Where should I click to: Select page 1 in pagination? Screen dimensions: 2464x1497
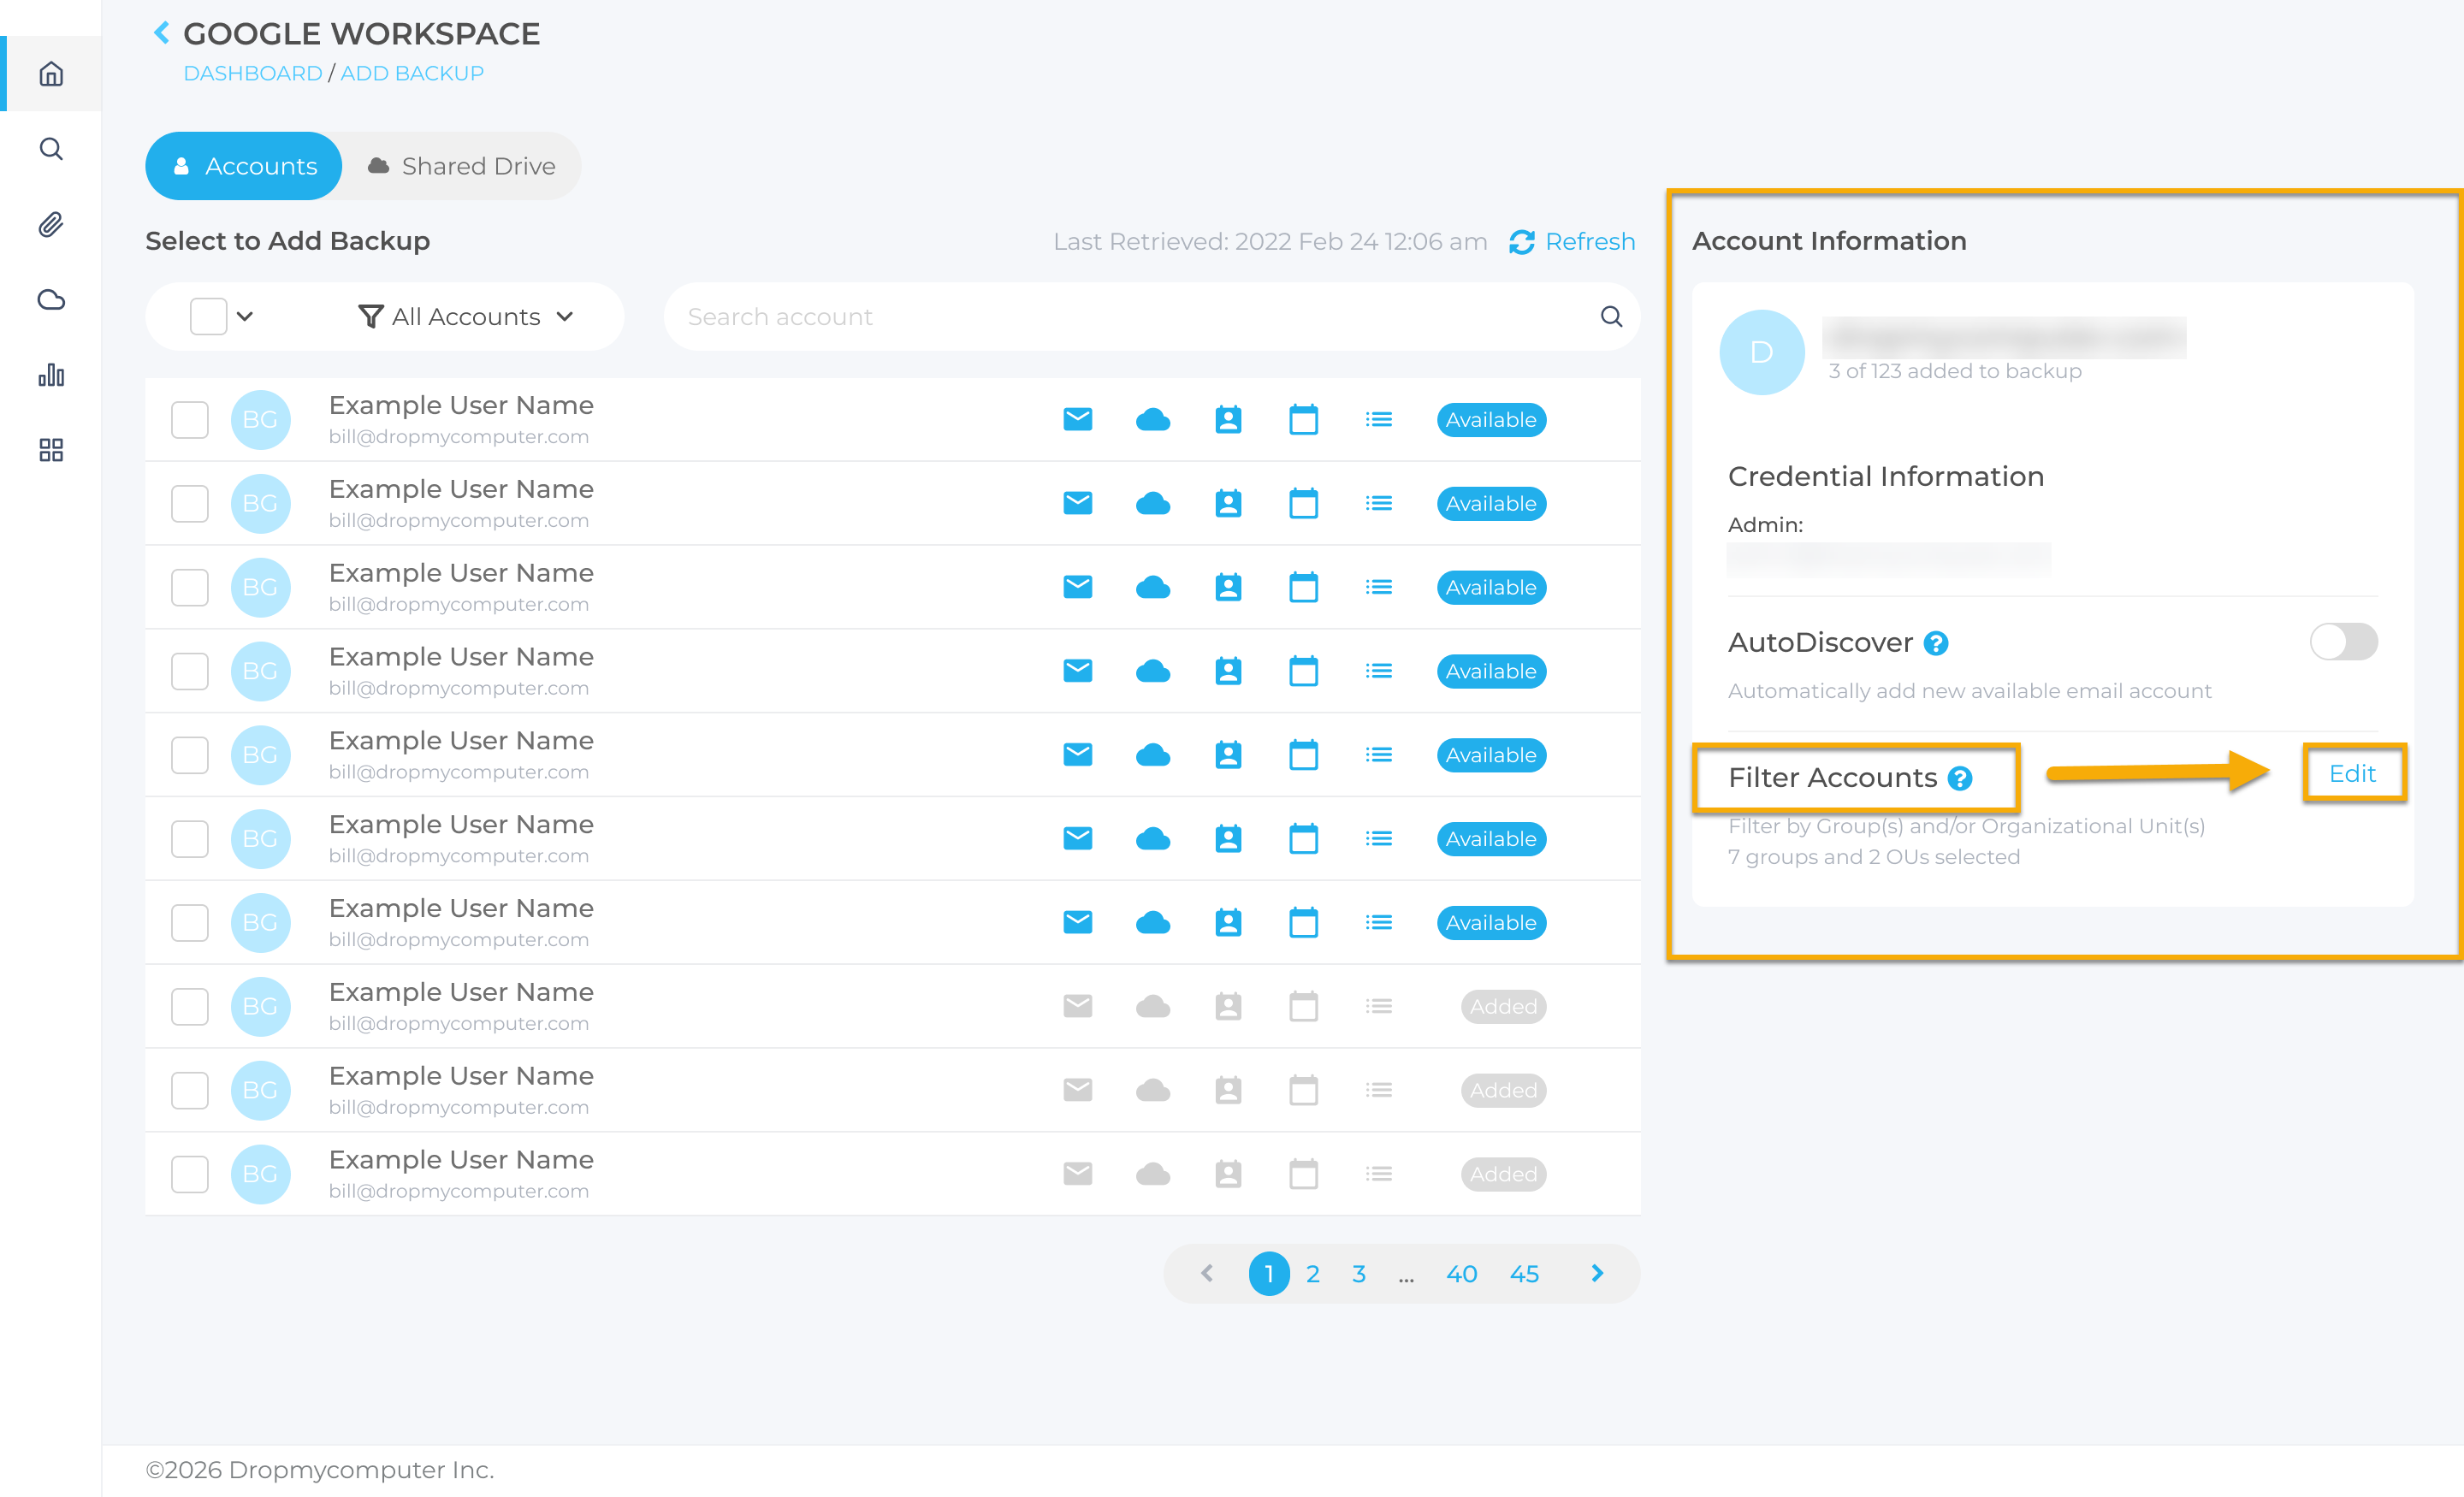1269,1273
